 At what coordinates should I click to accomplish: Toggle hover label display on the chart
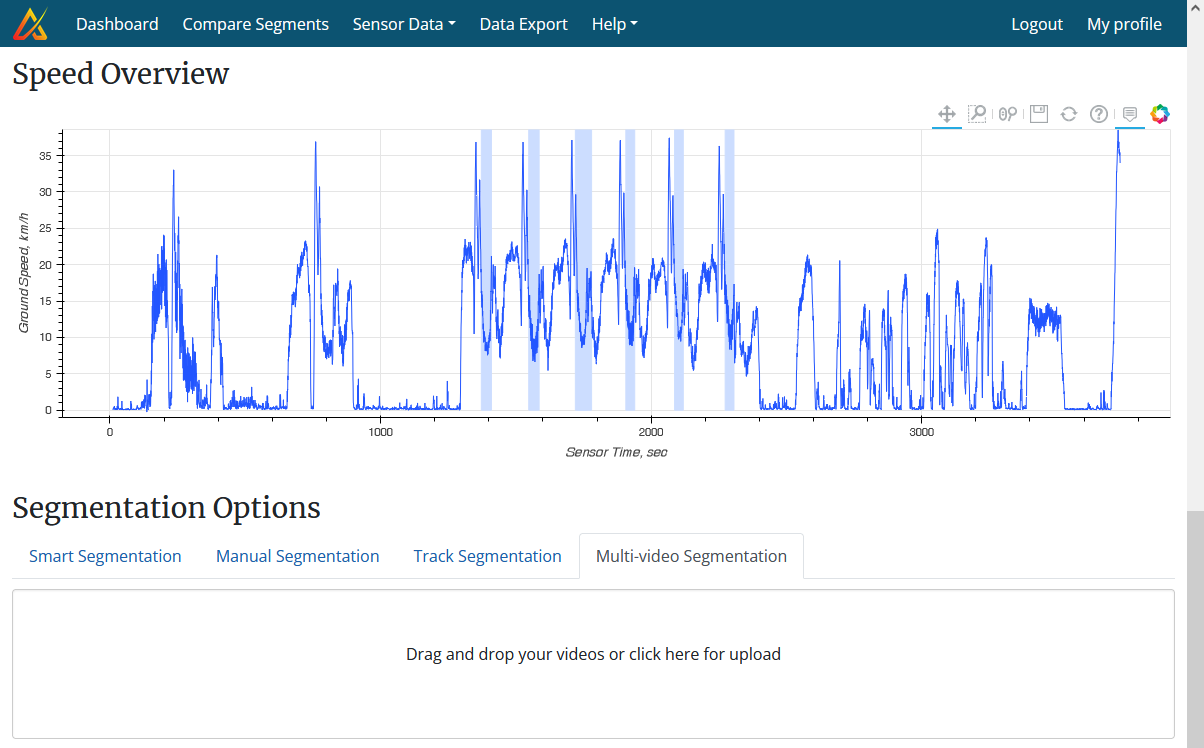coord(1129,113)
